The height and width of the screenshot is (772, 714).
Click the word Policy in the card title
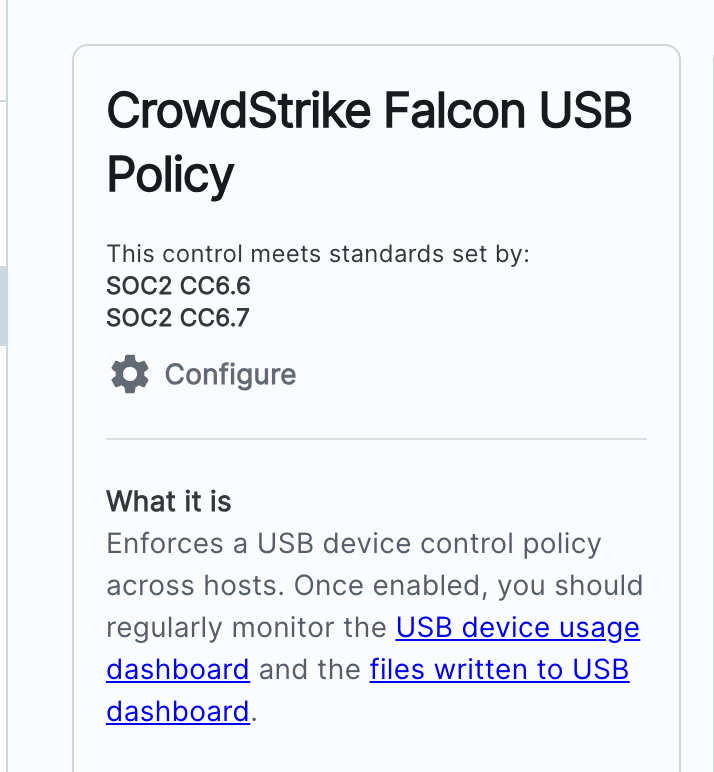pyautogui.click(x=170, y=175)
